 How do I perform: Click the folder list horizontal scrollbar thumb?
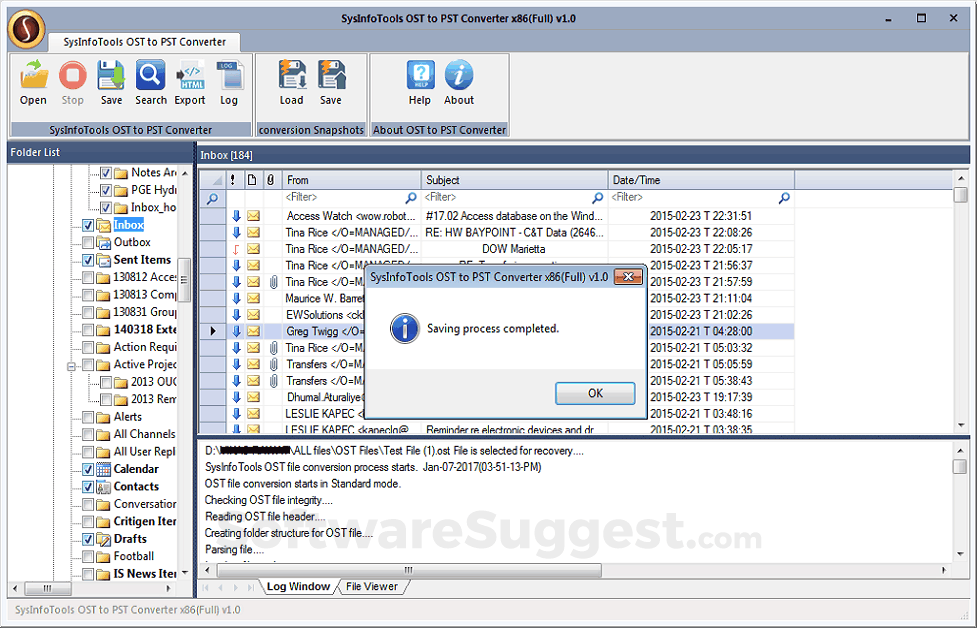coord(47,588)
